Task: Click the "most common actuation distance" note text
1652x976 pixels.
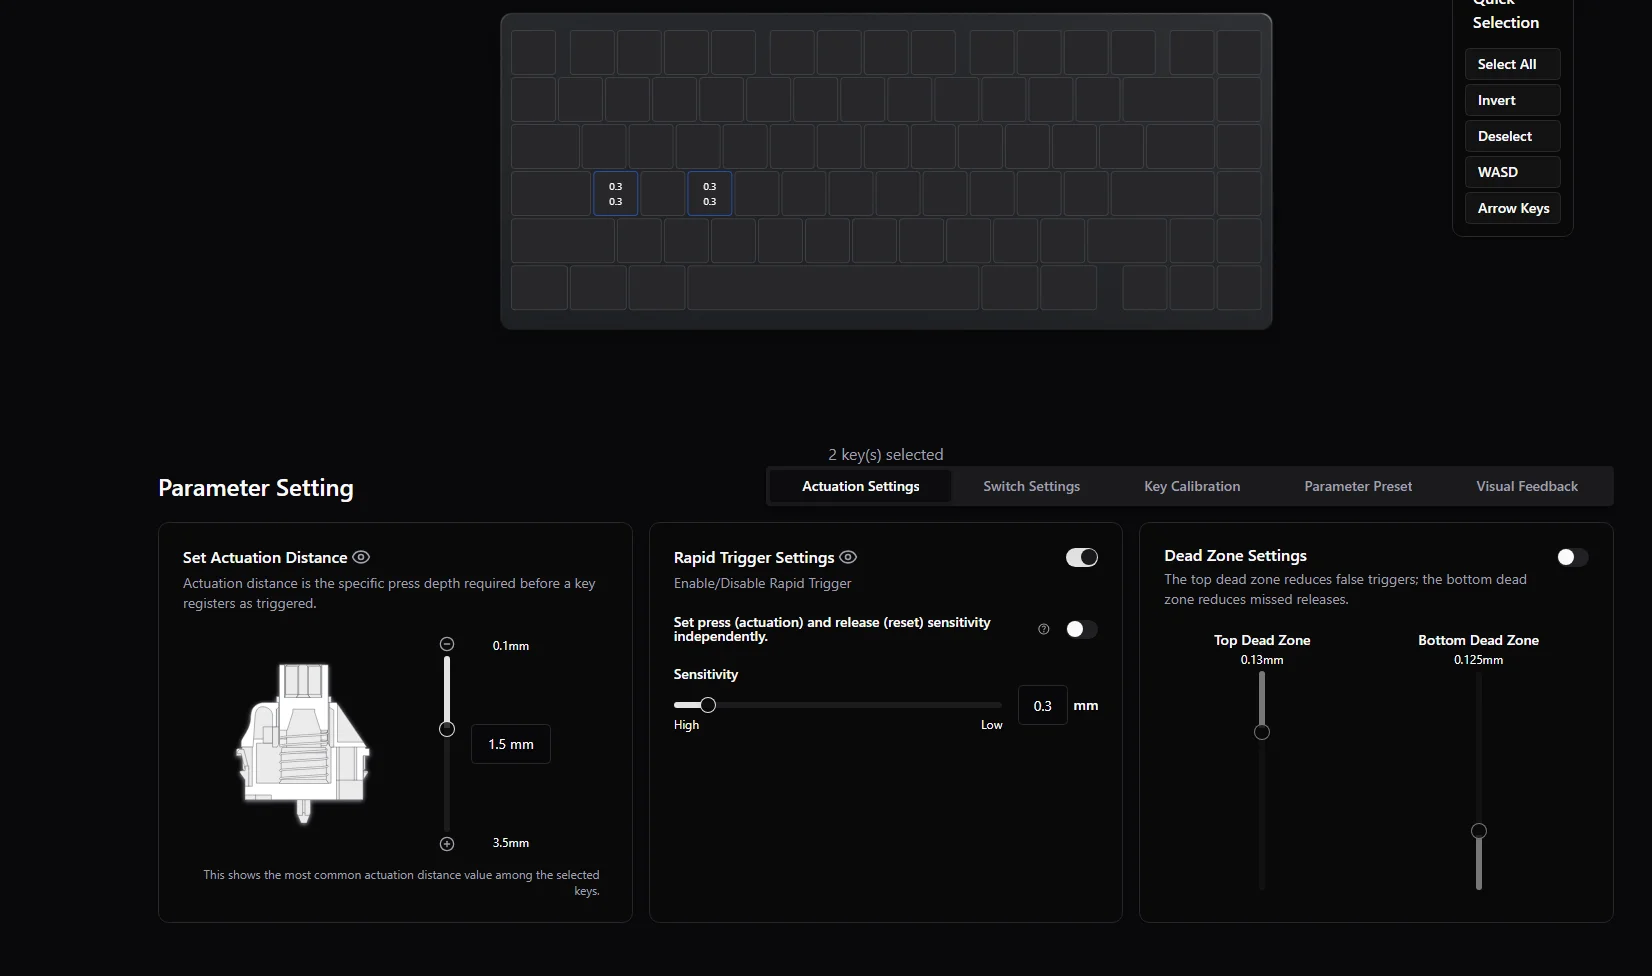Action: click(402, 882)
